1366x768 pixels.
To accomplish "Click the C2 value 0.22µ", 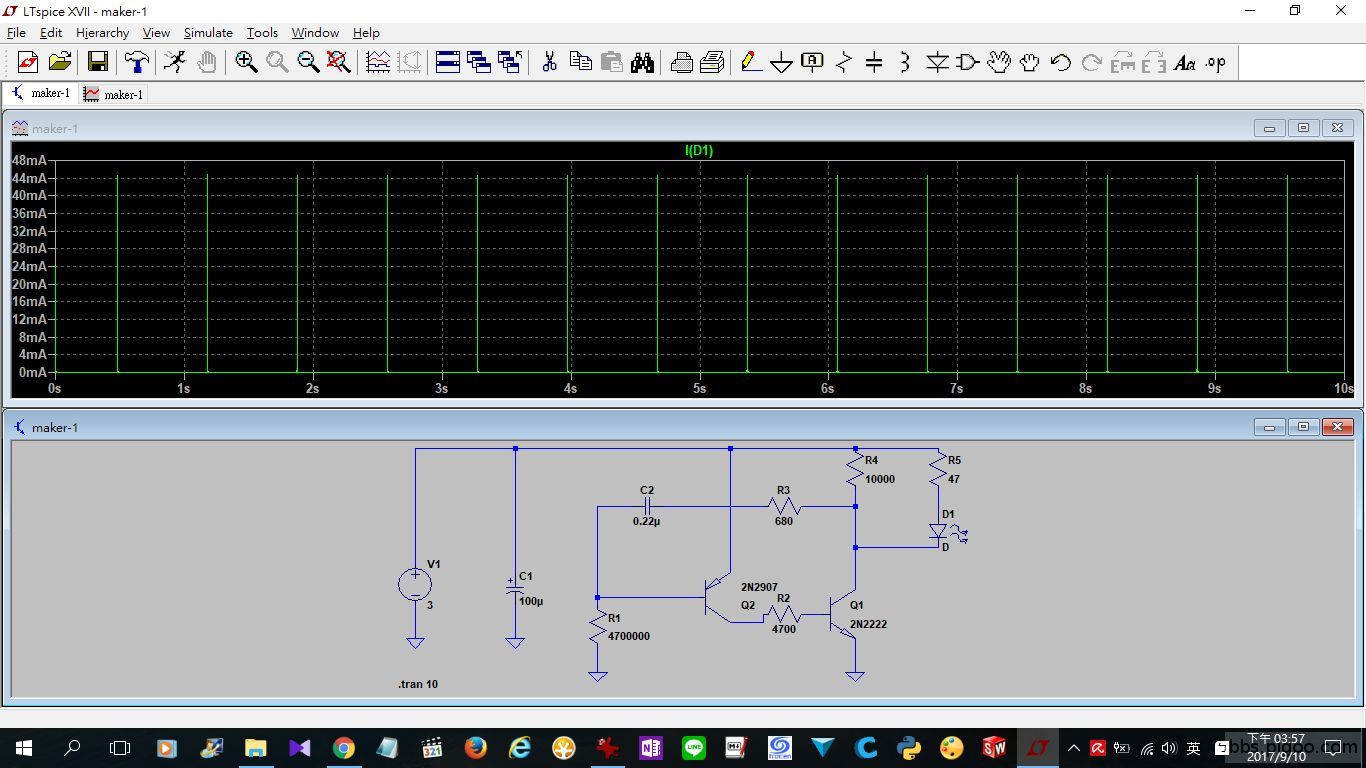I will point(646,521).
